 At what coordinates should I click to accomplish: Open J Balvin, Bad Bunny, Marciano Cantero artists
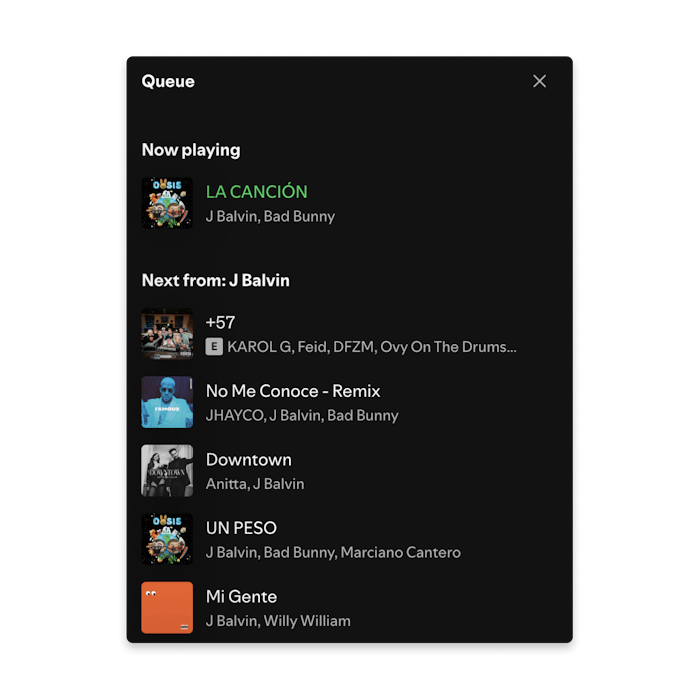(x=333, y=553)
